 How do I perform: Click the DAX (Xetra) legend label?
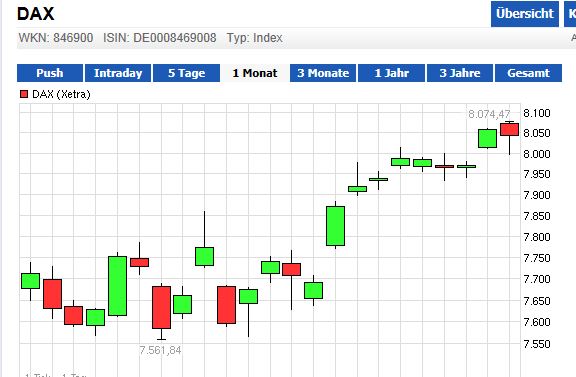click(61, 94)
